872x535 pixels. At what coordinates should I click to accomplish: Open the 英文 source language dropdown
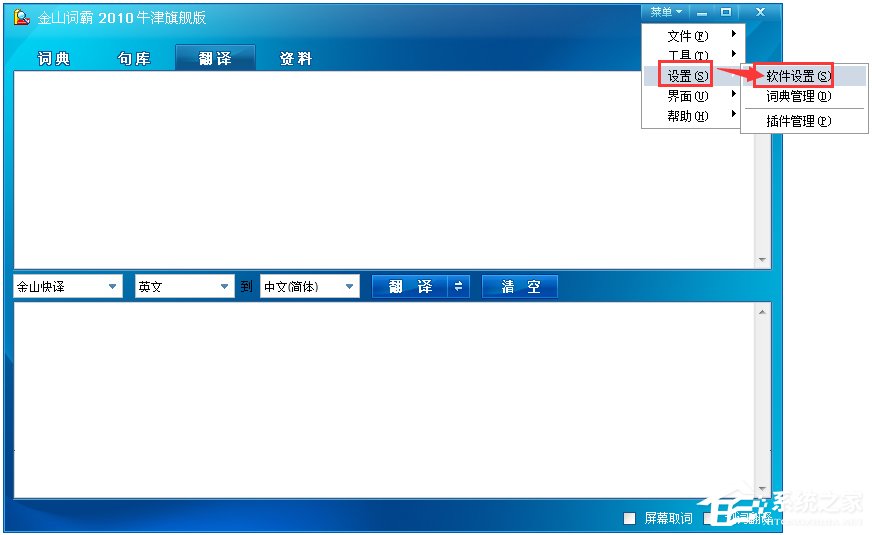click(x=184, y=286)
